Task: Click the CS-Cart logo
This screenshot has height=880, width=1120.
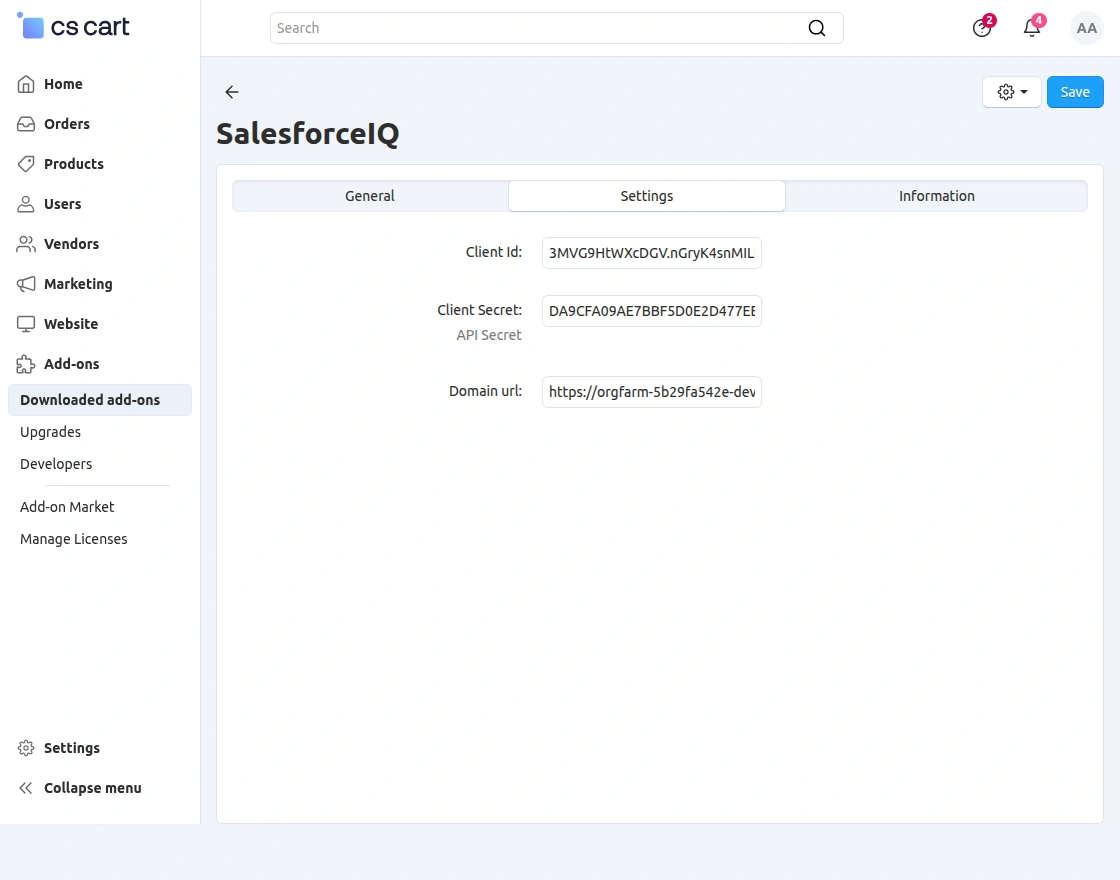Action: [x=74, y=27]
